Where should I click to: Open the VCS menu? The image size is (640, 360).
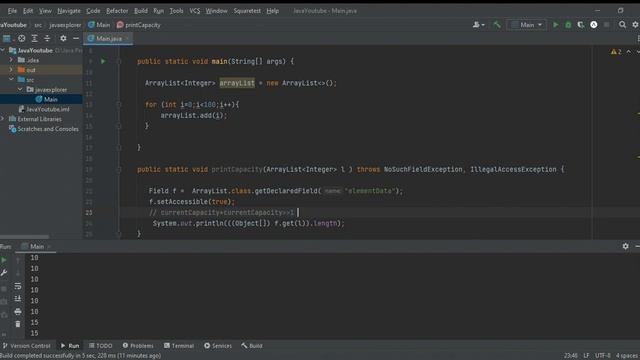pyautogui.click(x=195, y=11)
